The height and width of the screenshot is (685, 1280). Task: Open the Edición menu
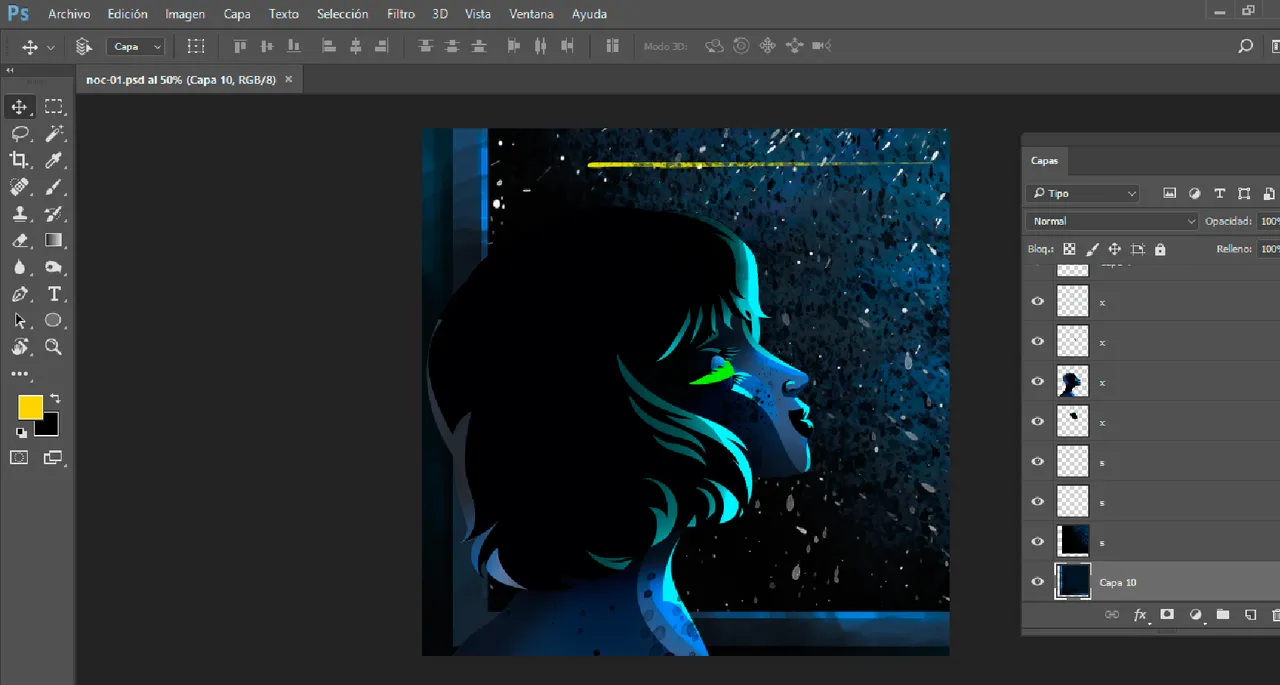point(128,14)
